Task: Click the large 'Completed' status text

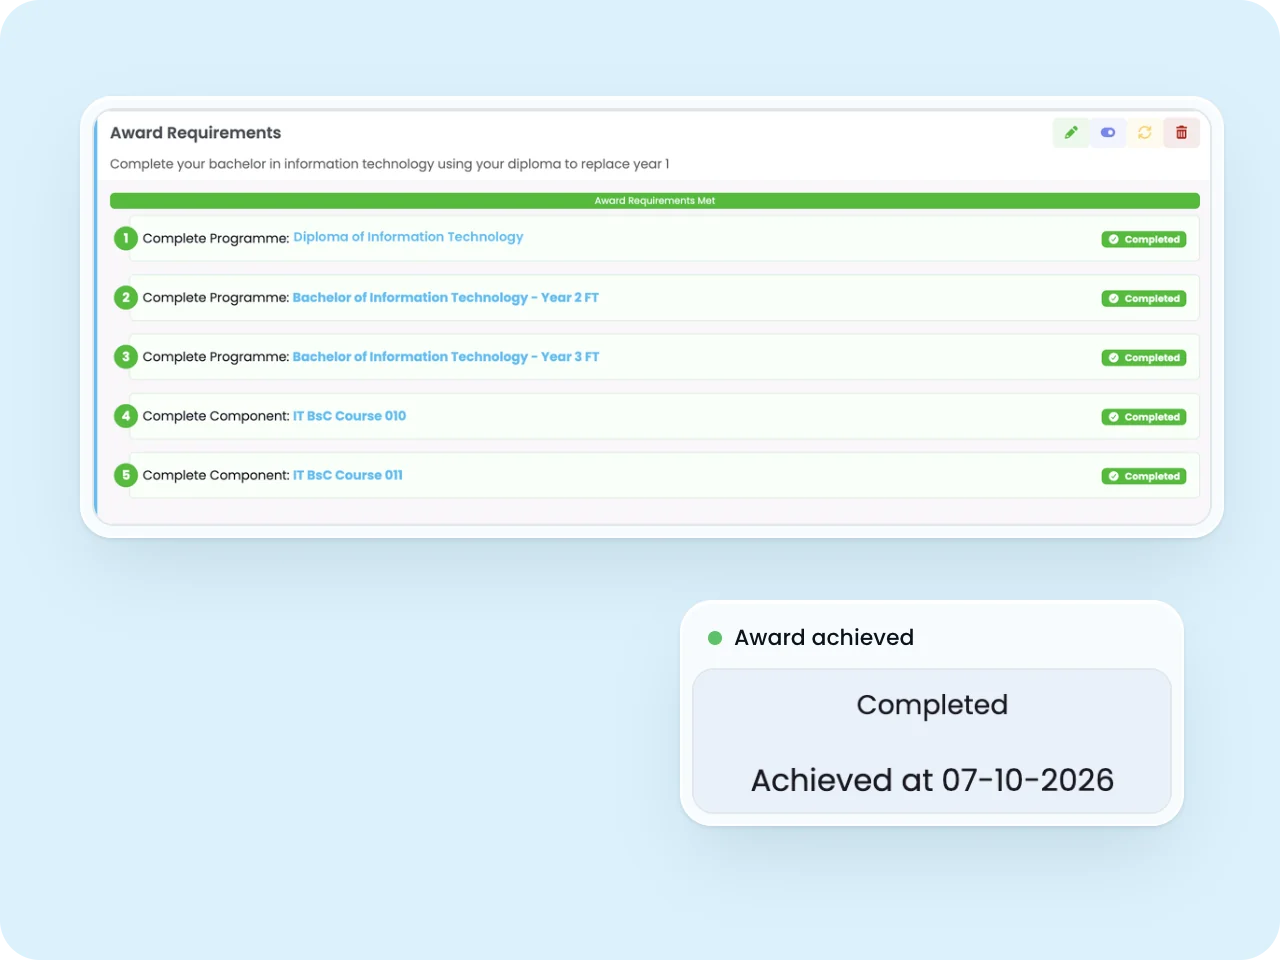Action: pyautogui.click(x=932, y=705)
